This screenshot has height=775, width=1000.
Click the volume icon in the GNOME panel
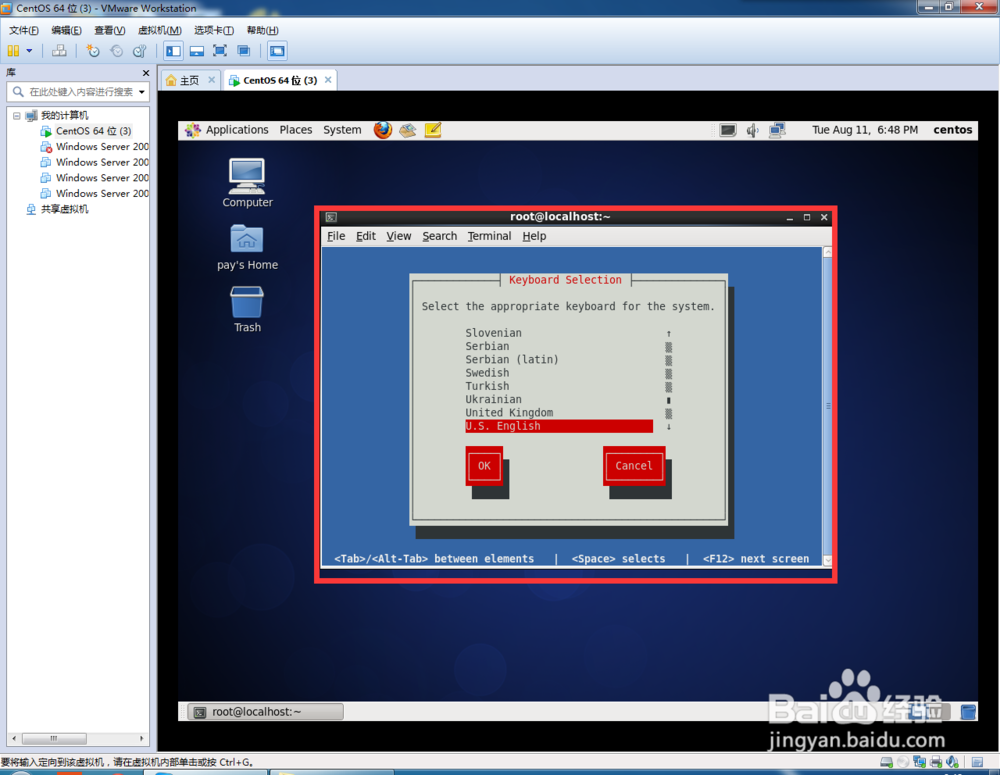[751, 129]
